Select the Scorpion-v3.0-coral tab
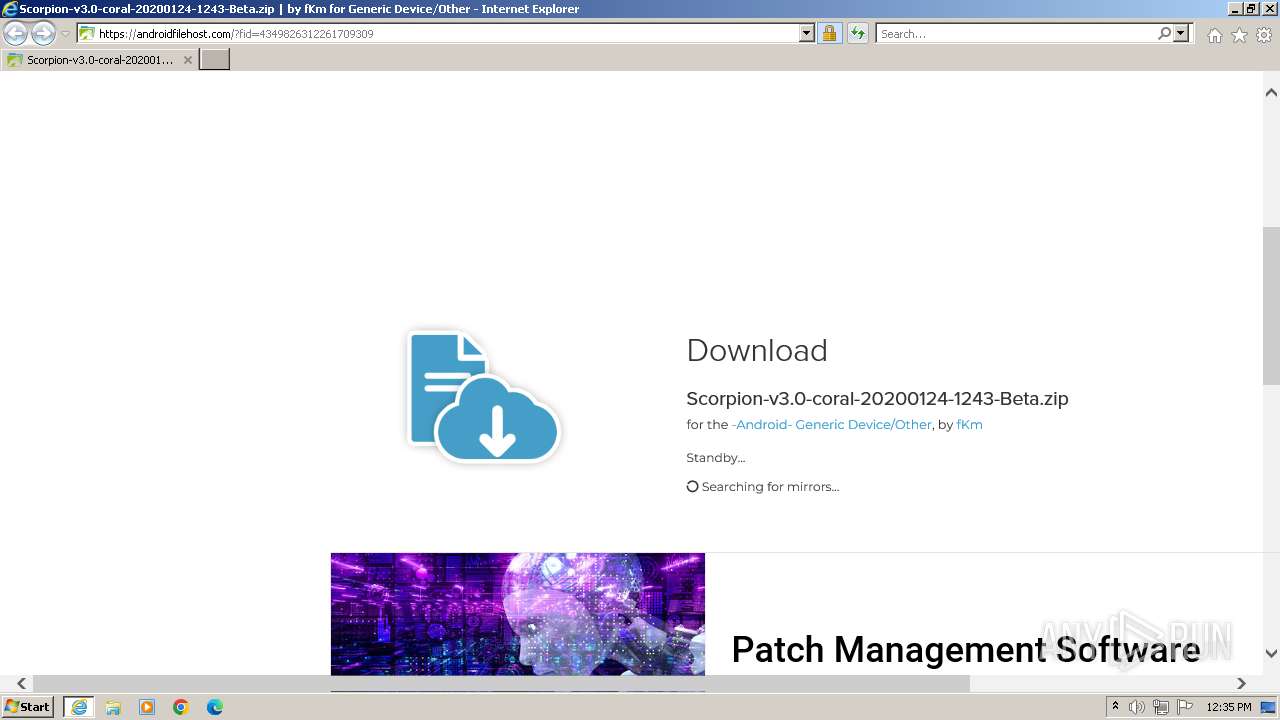Viewport: 1280px width, 720px height. click(99, 60)
